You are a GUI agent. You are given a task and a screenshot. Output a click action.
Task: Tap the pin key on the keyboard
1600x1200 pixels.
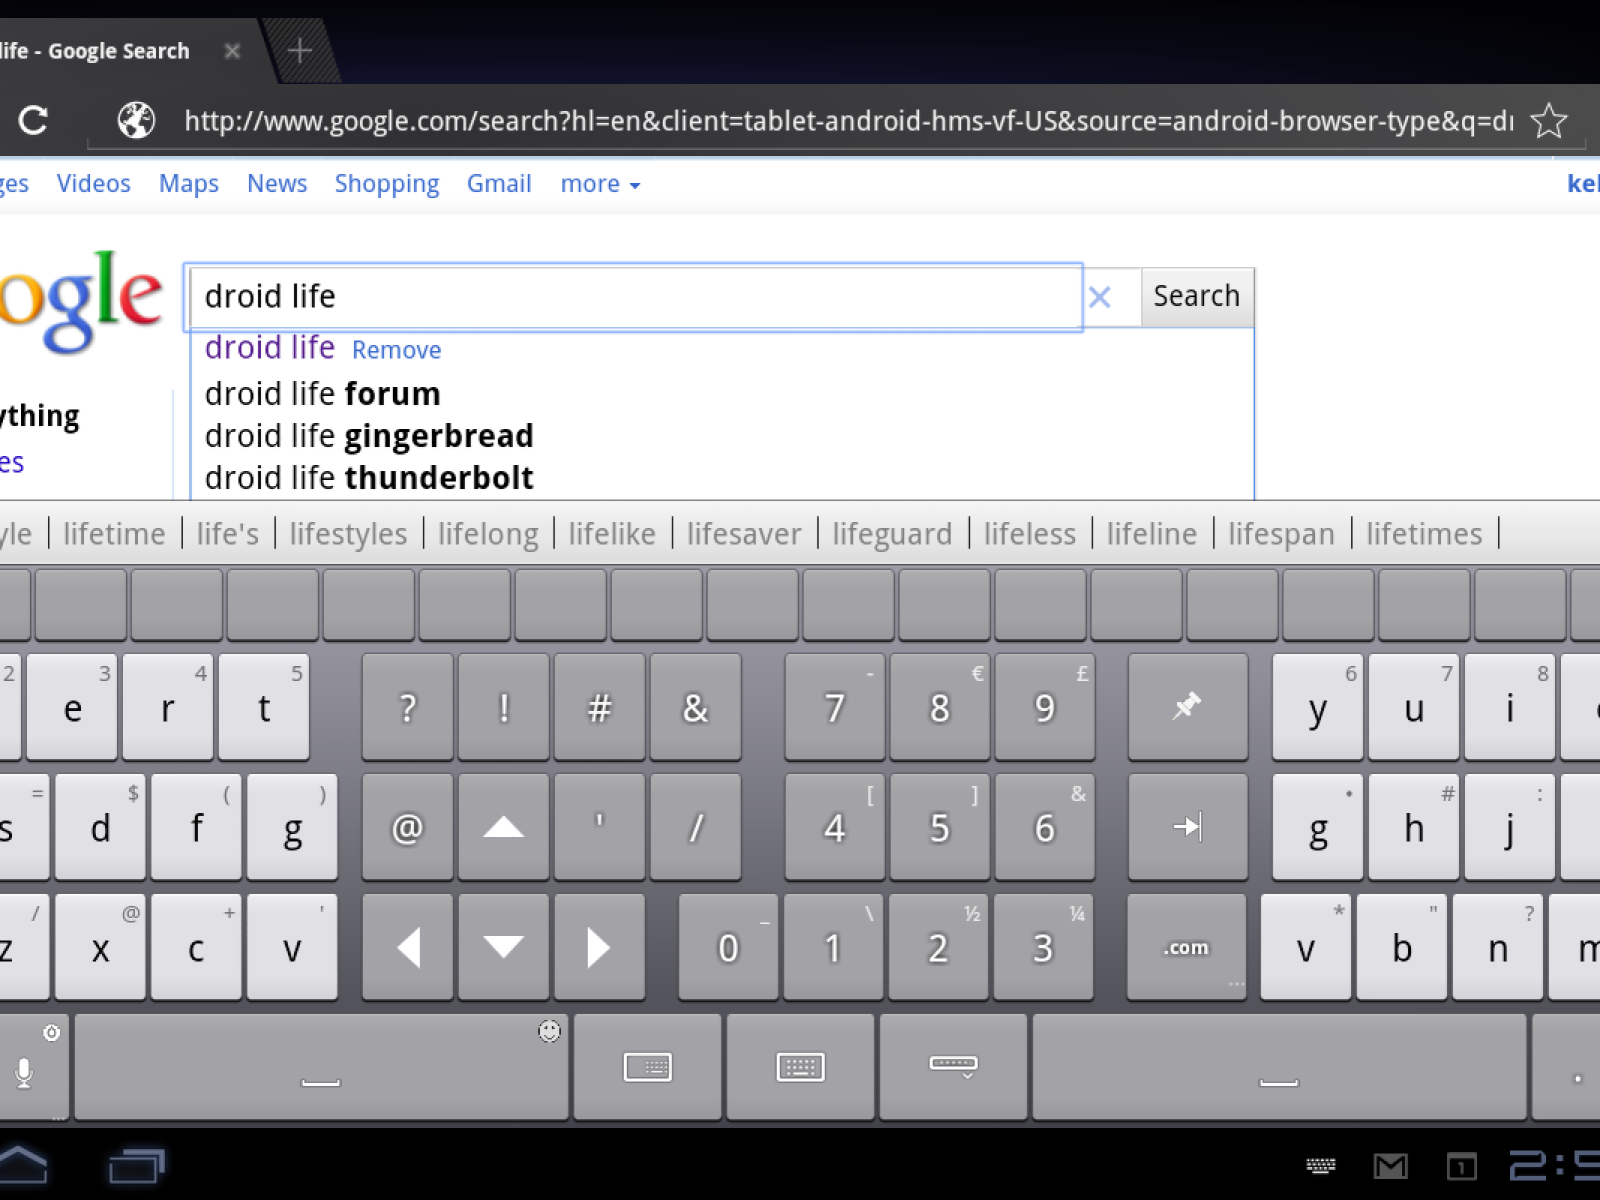tap(1188, 707)
